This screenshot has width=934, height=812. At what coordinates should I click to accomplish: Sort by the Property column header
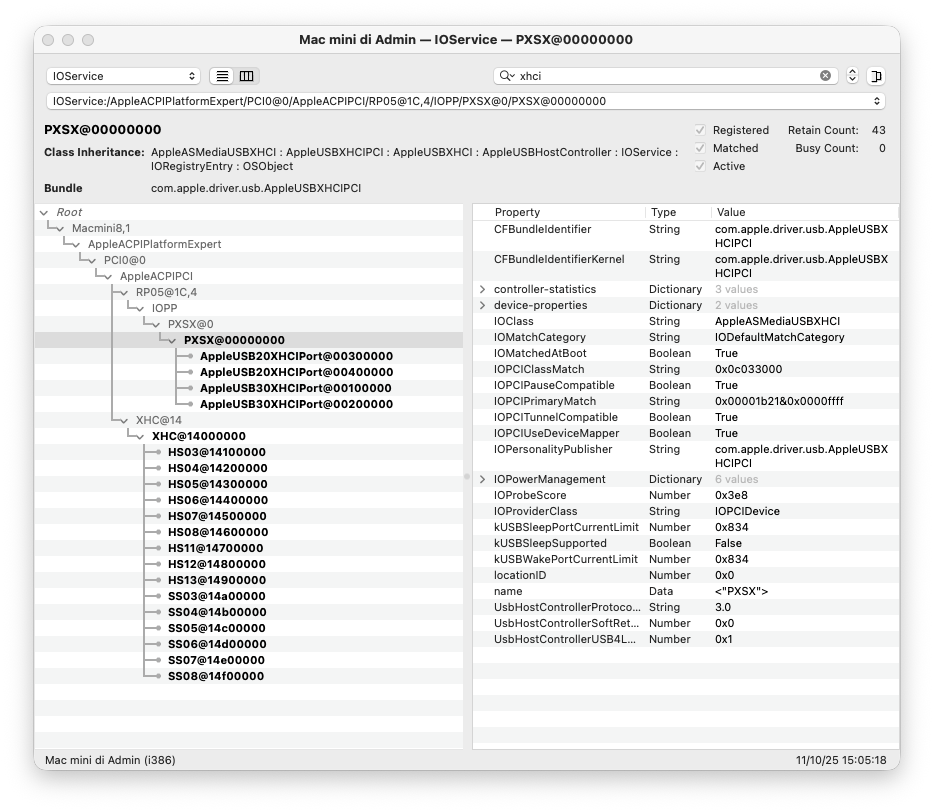517,212
